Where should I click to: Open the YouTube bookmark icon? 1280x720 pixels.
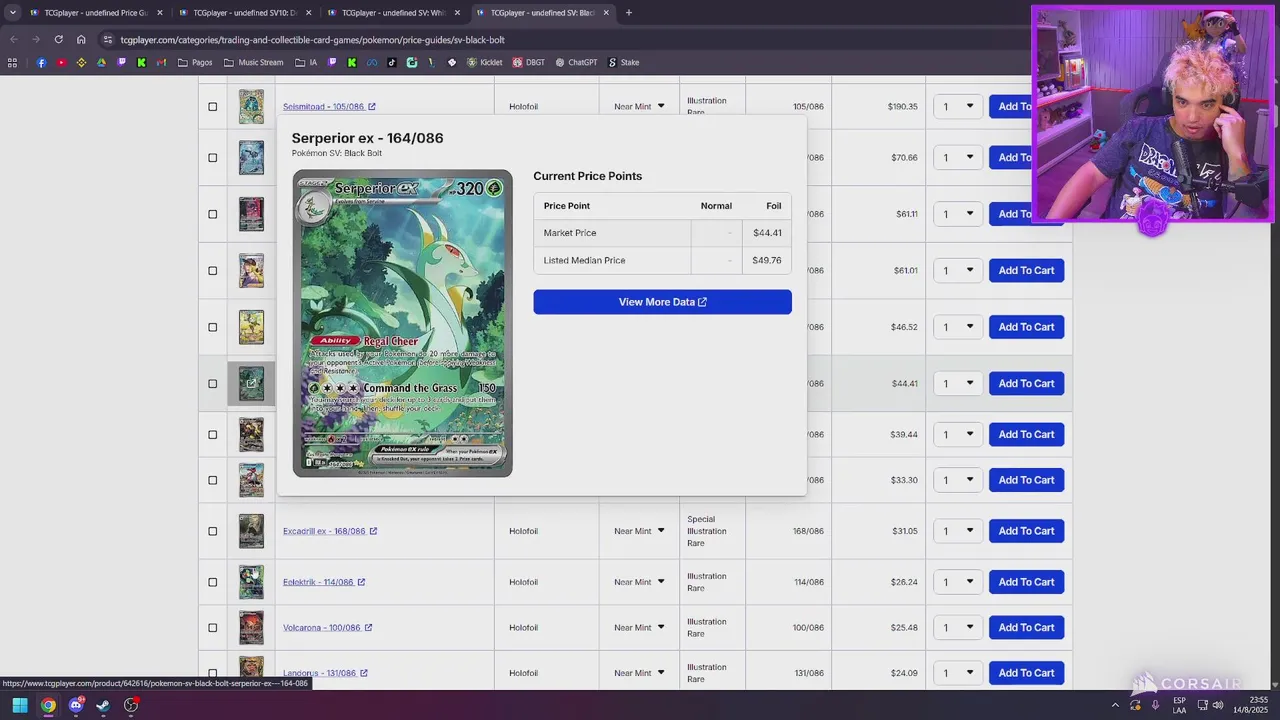[x=61, y=62]
